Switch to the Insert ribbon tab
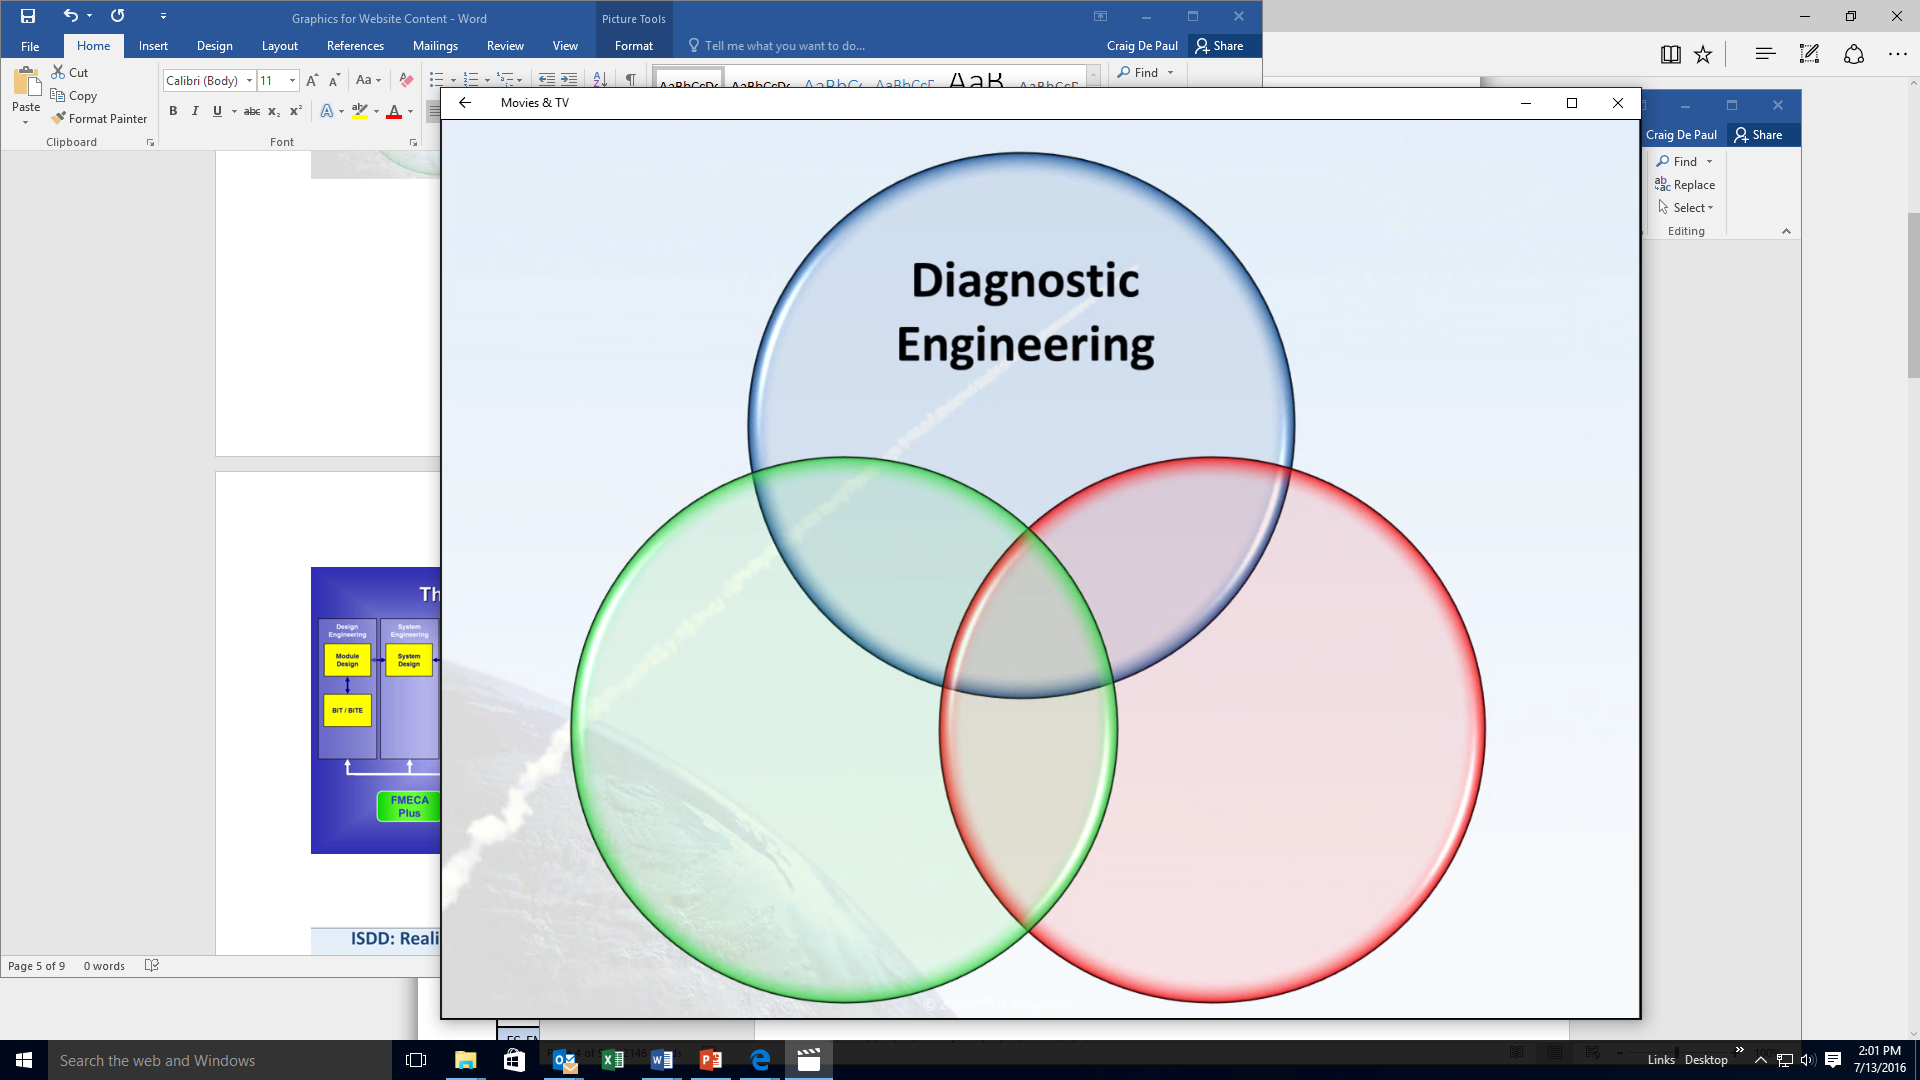1920x1080 pixels. click(x=153, y=45)
